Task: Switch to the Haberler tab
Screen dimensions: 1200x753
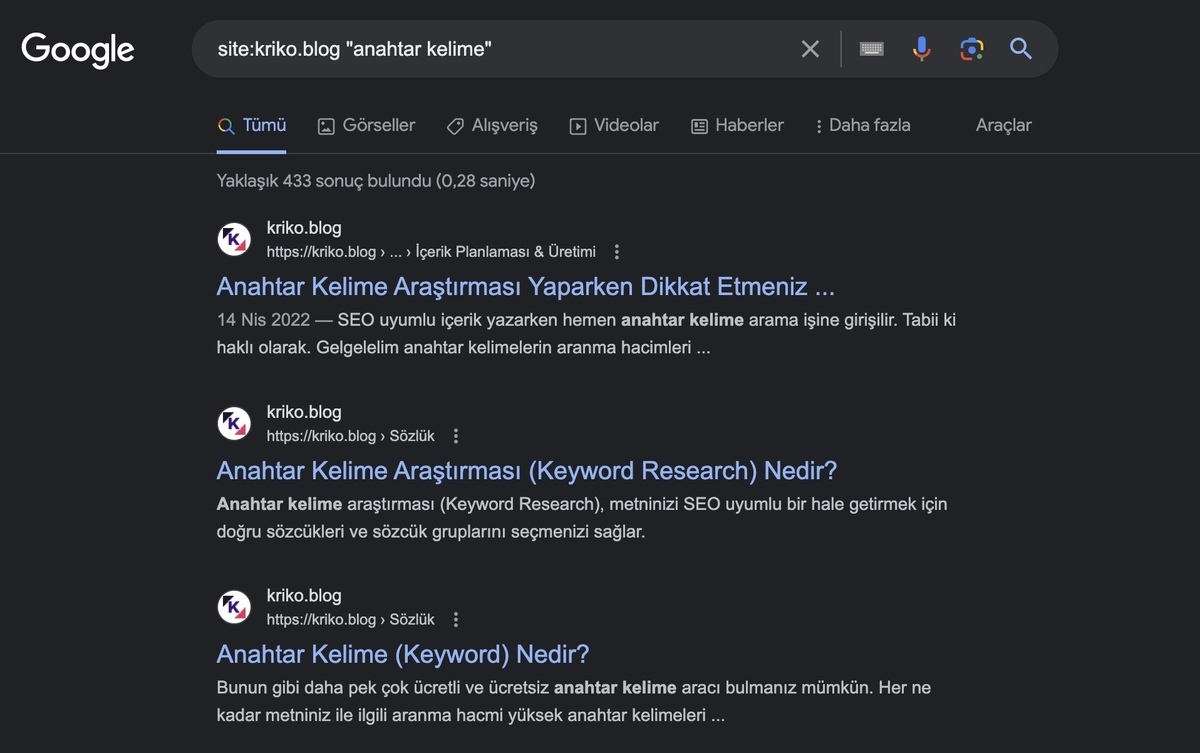Action: pos(737,126)
